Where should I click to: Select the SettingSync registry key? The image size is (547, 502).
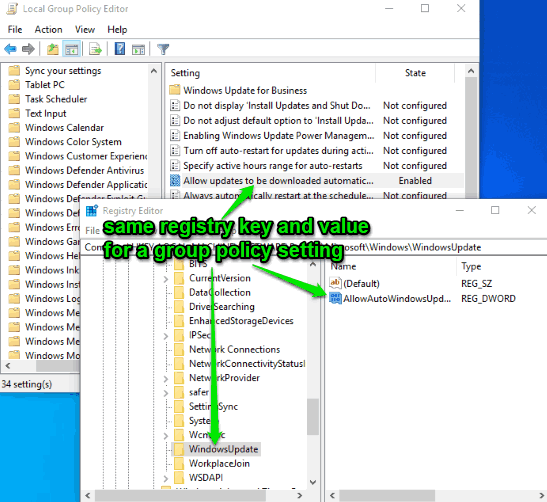pos(213,406)
